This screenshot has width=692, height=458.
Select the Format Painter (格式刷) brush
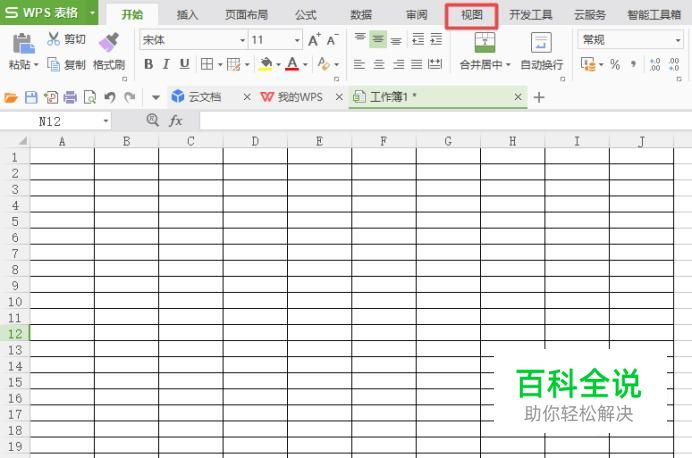[109, 42]
